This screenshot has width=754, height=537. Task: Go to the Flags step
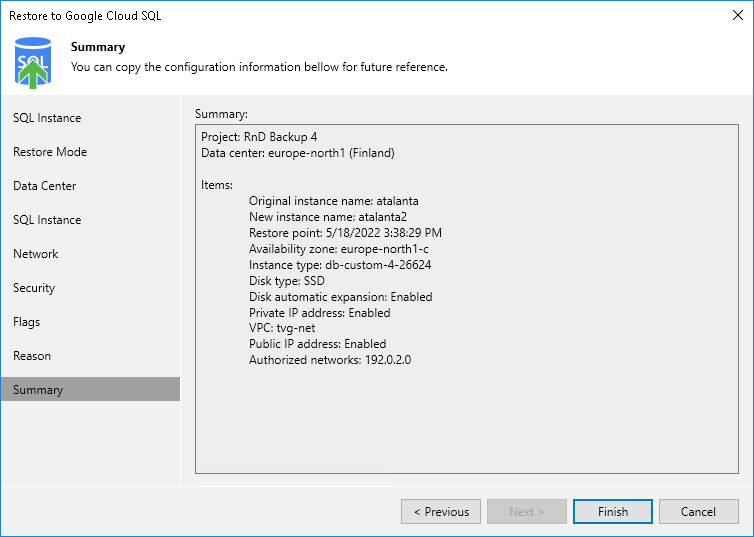(x=27, y=322)
